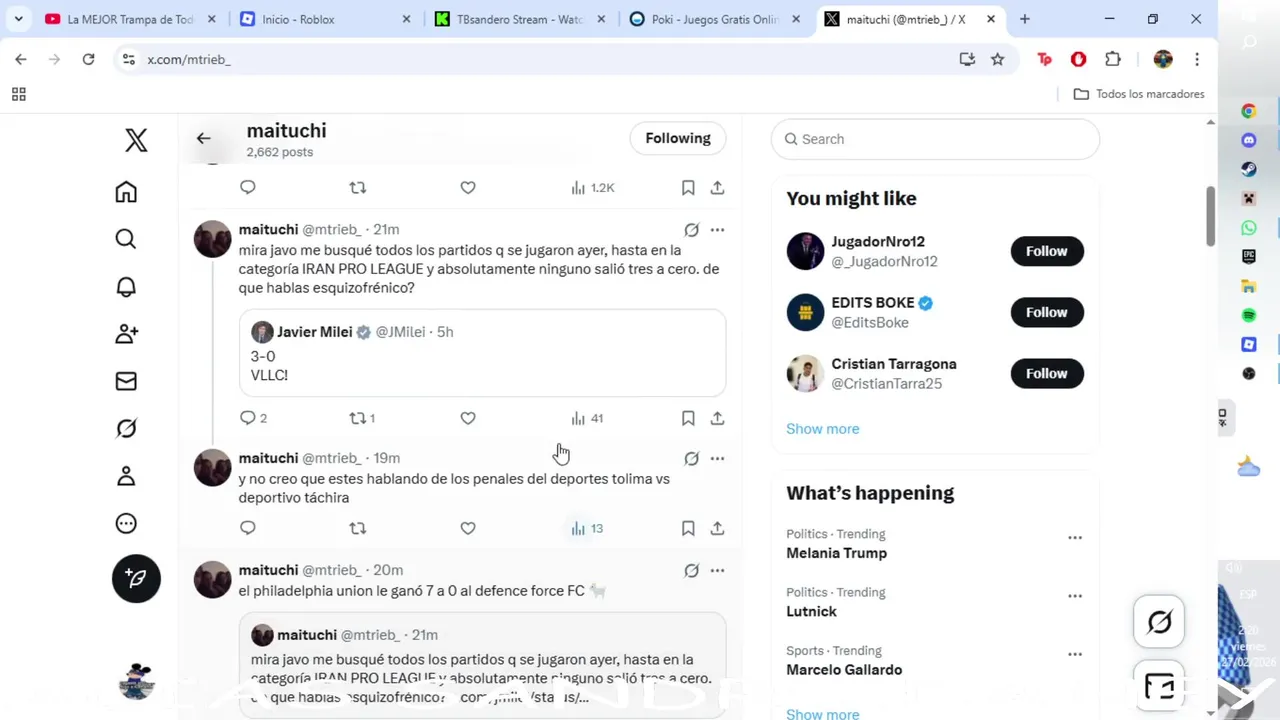Open X Home from sidebar

tap(126, 192)
